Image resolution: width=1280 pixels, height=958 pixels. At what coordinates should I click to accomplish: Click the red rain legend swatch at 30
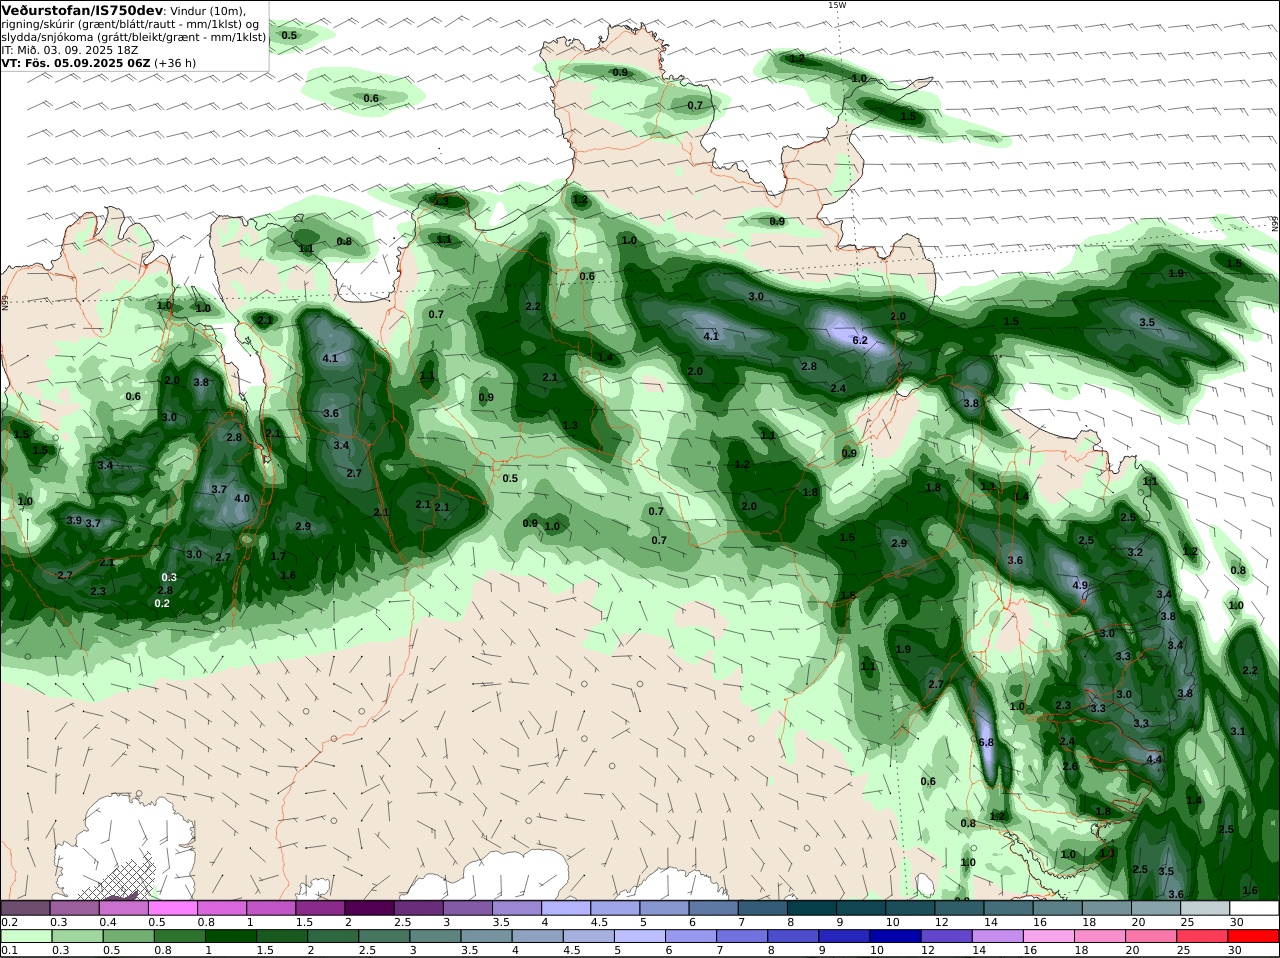tap(1255, 936)
